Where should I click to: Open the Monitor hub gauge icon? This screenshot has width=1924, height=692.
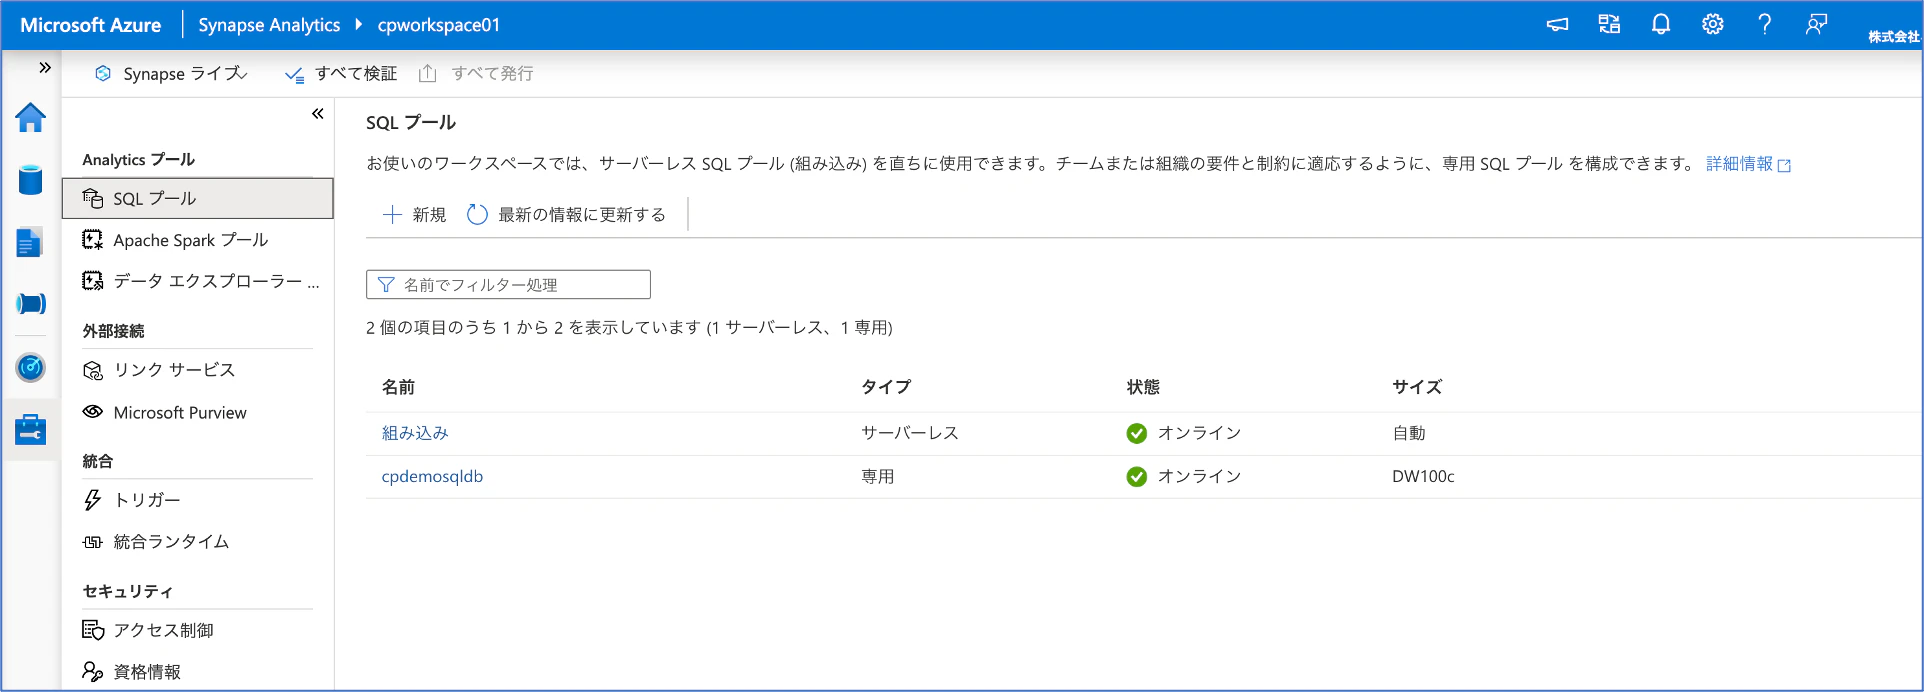coord(31,367)
